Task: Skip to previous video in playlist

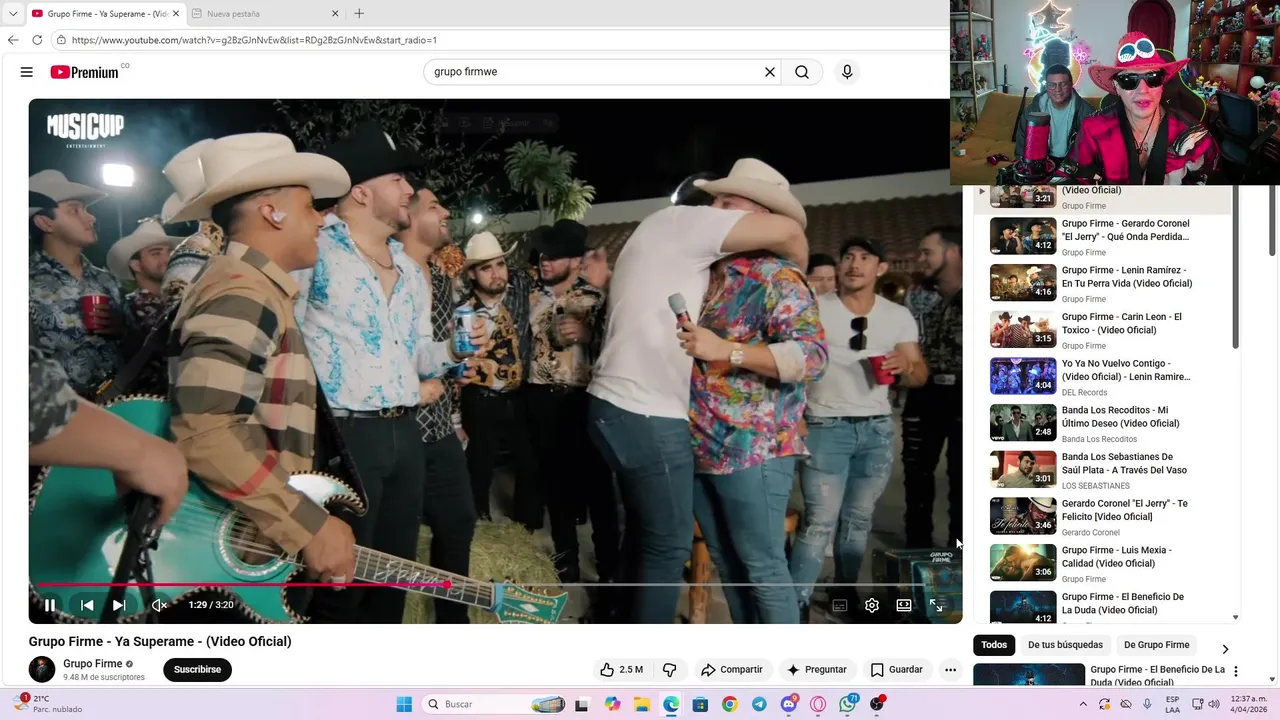Action: pos(87,605)
